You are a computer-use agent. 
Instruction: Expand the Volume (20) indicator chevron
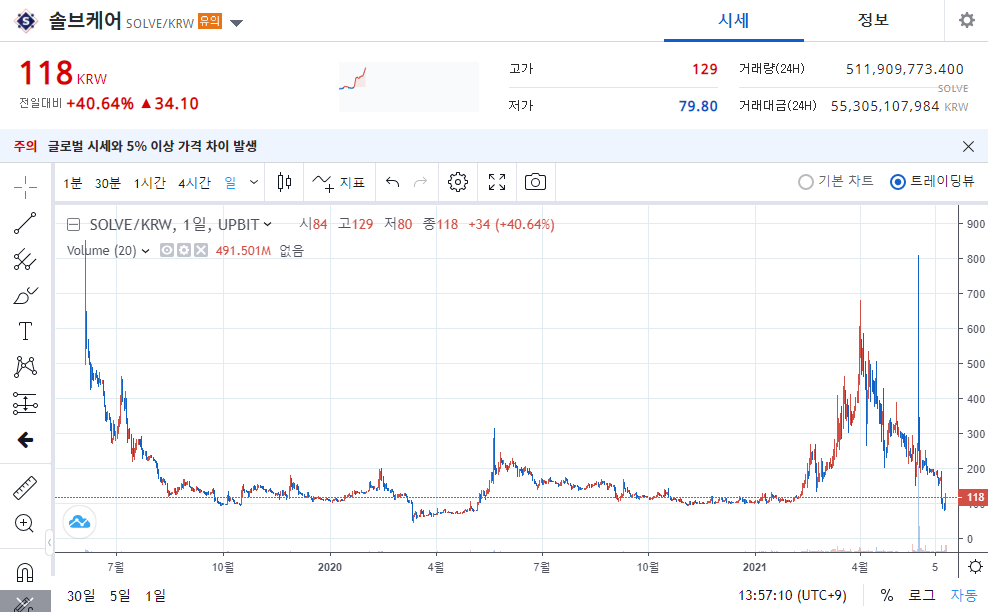click(x=146, y=251)
